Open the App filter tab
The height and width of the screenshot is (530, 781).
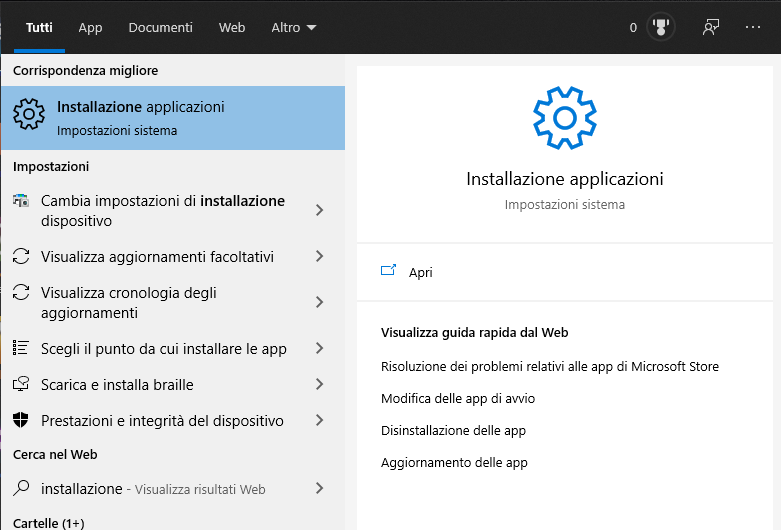[90, 27]
